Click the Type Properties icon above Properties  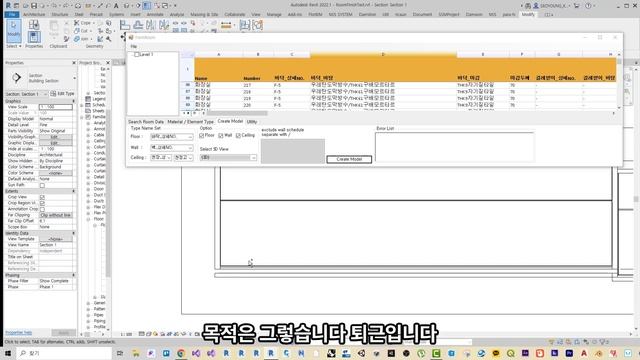pos(34,25)
